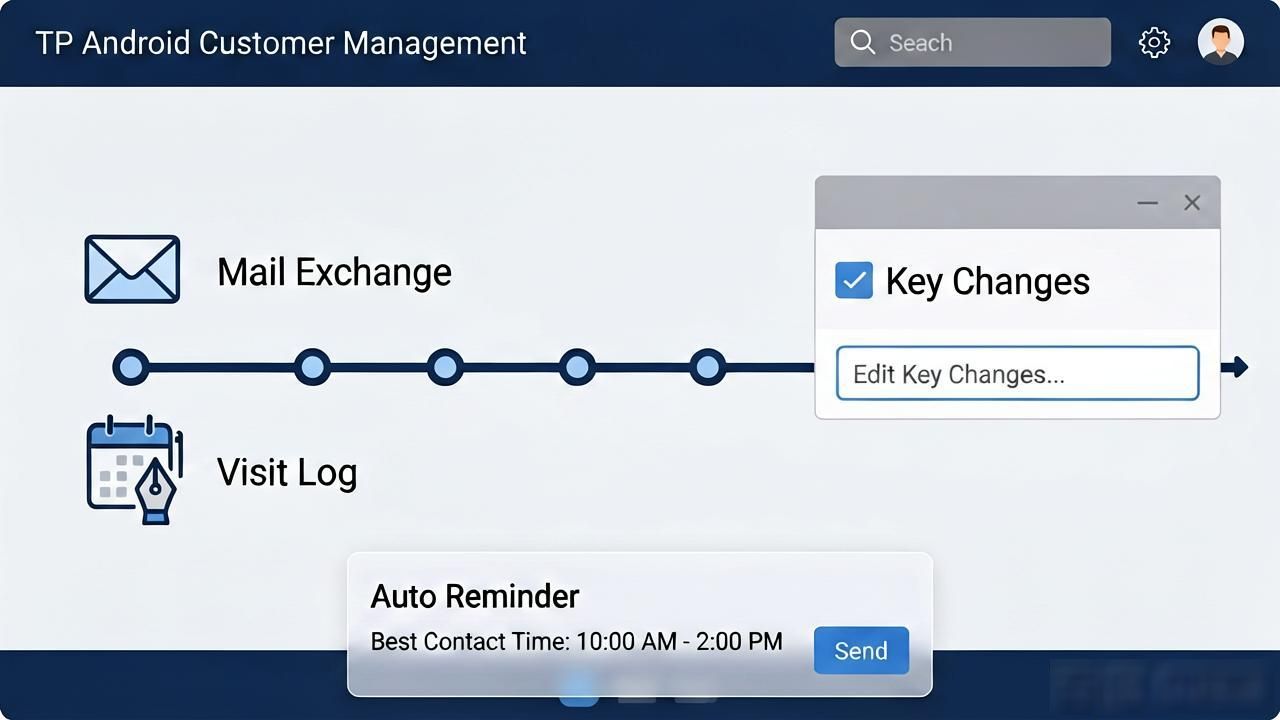Select the fifth timeline point

[708, 367]
